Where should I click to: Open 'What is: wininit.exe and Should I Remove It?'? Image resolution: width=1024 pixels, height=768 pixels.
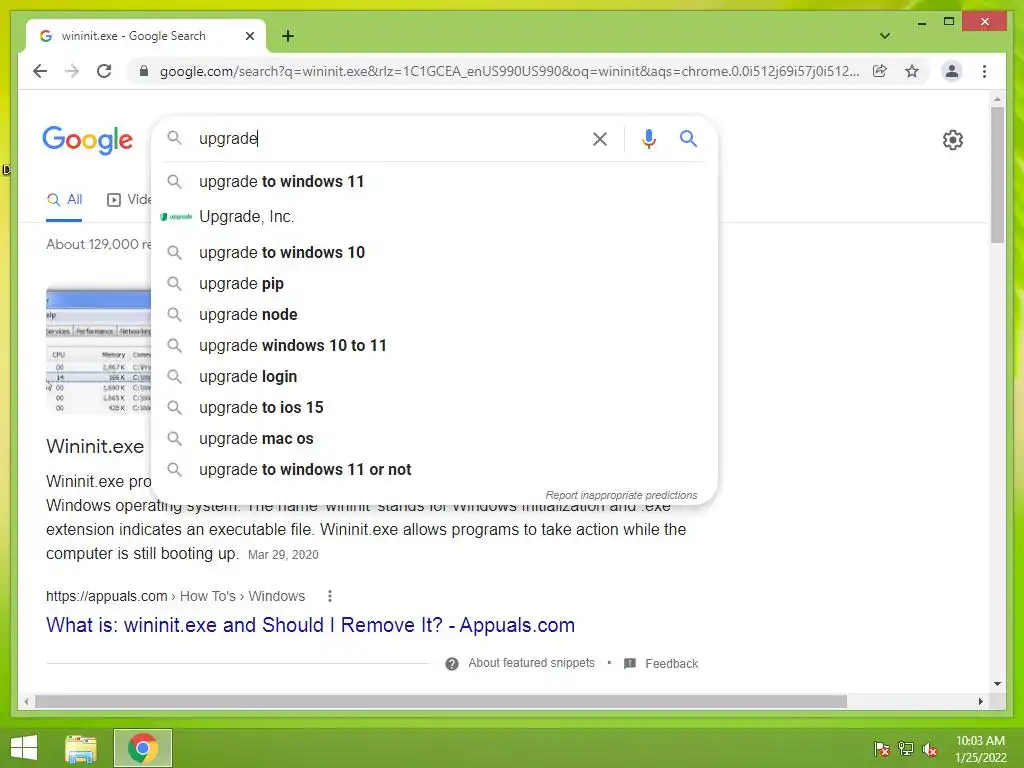coord(310,625)
